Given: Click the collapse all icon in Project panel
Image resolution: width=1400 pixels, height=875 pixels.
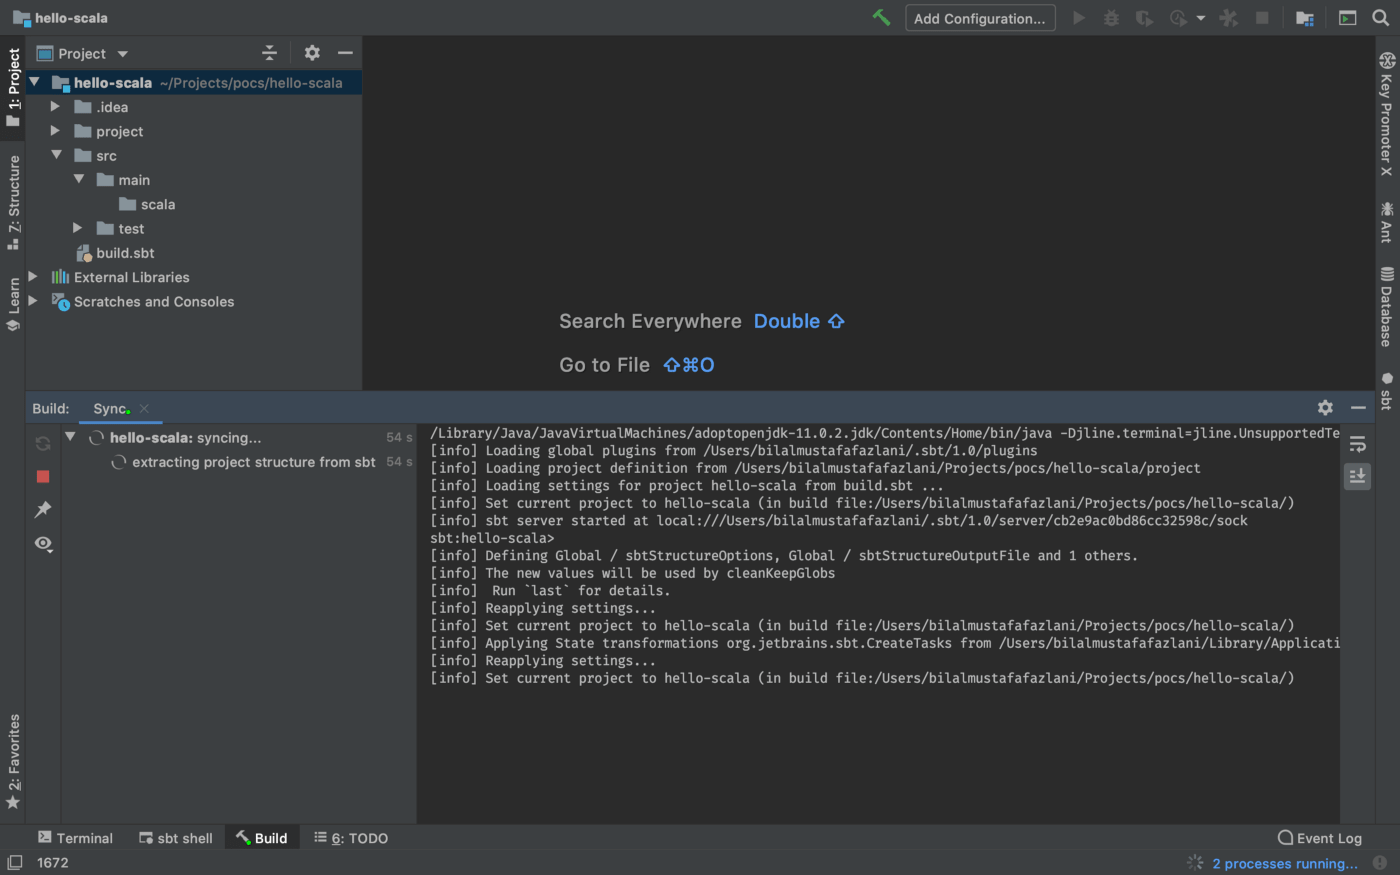Looking at the screenshot, I should 269,53.
